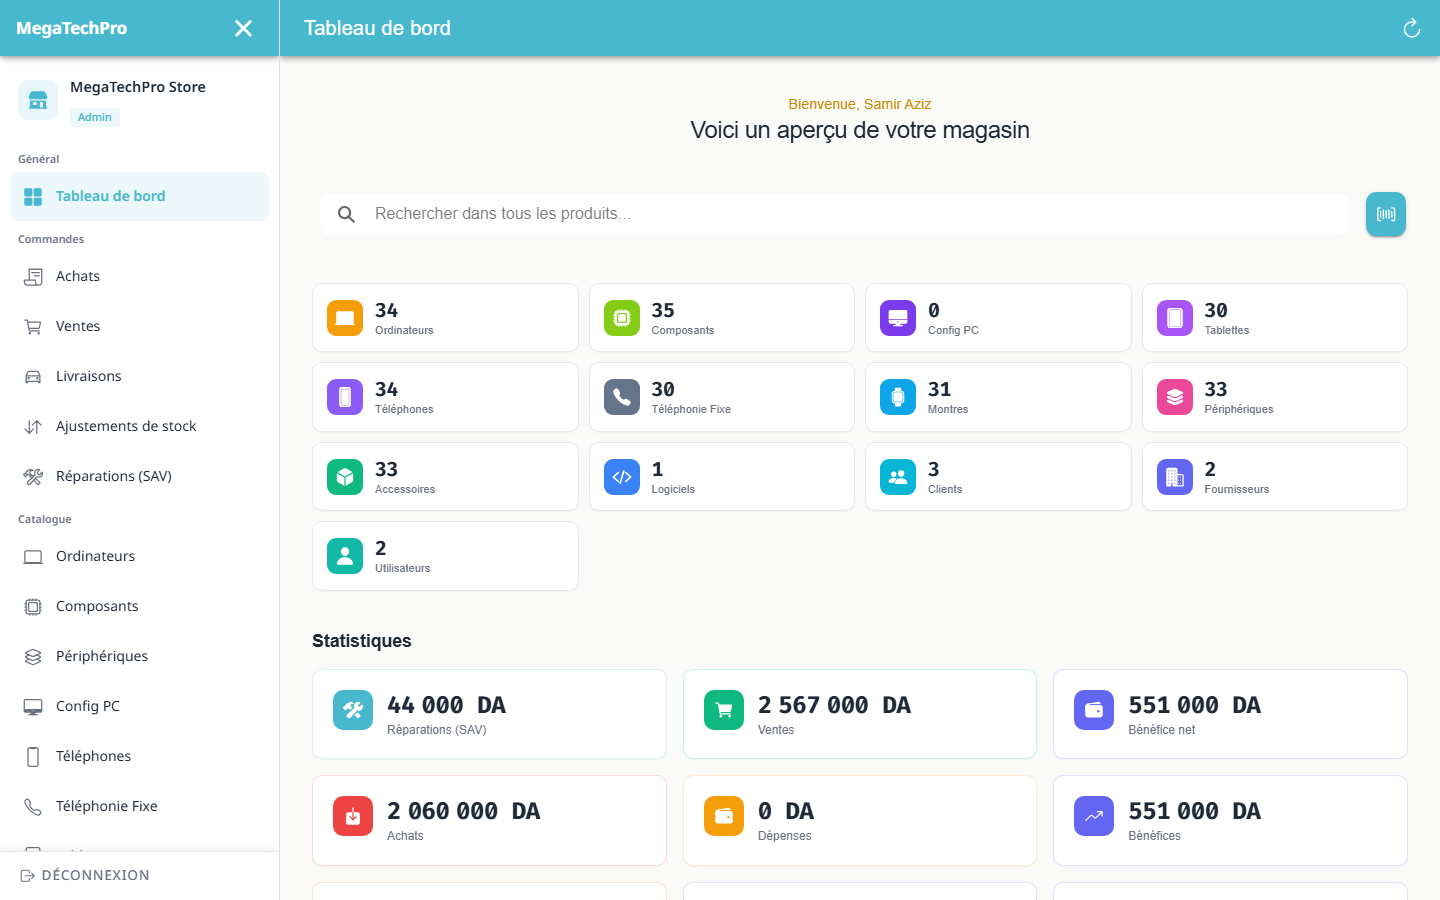Click the Ventes cart stat icon
This screenshot has width=1440, height=900.
[x=724, y=710]
